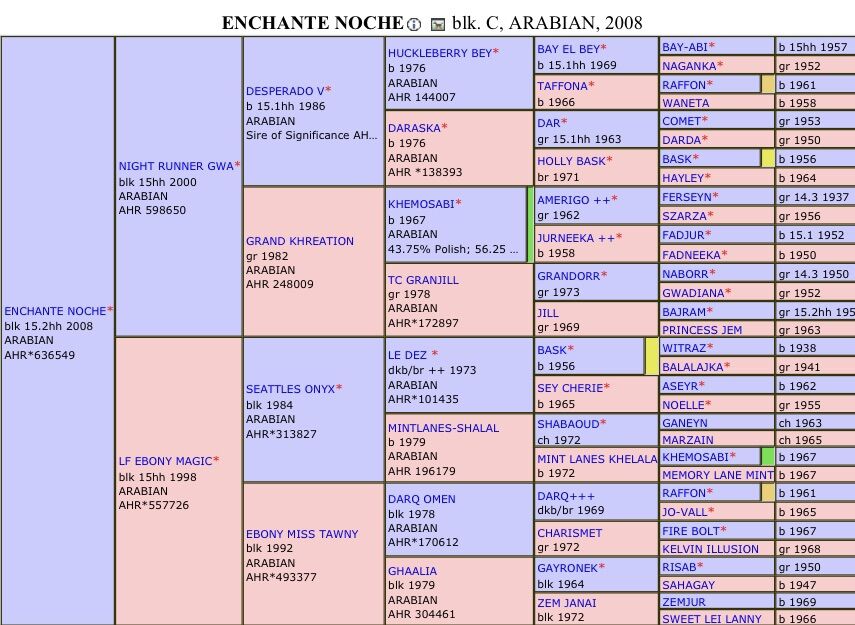This screenshot has width=855, height=625.
Task: Click the red asterisk after DARASKA
Action: pyautogui.click(x=444, y=127)
